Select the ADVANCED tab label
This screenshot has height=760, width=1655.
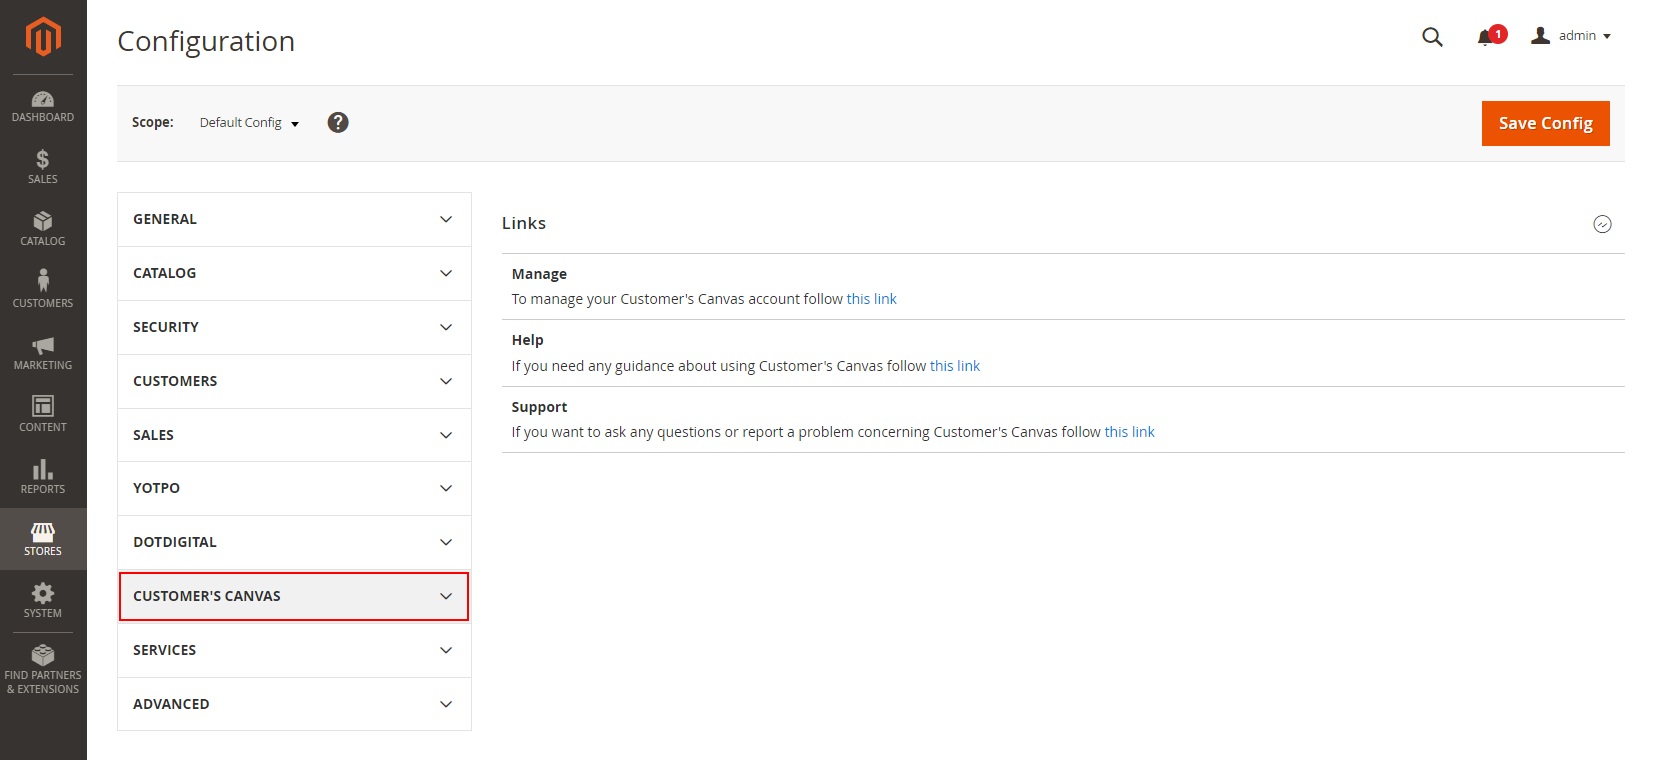tap(171, 704)
